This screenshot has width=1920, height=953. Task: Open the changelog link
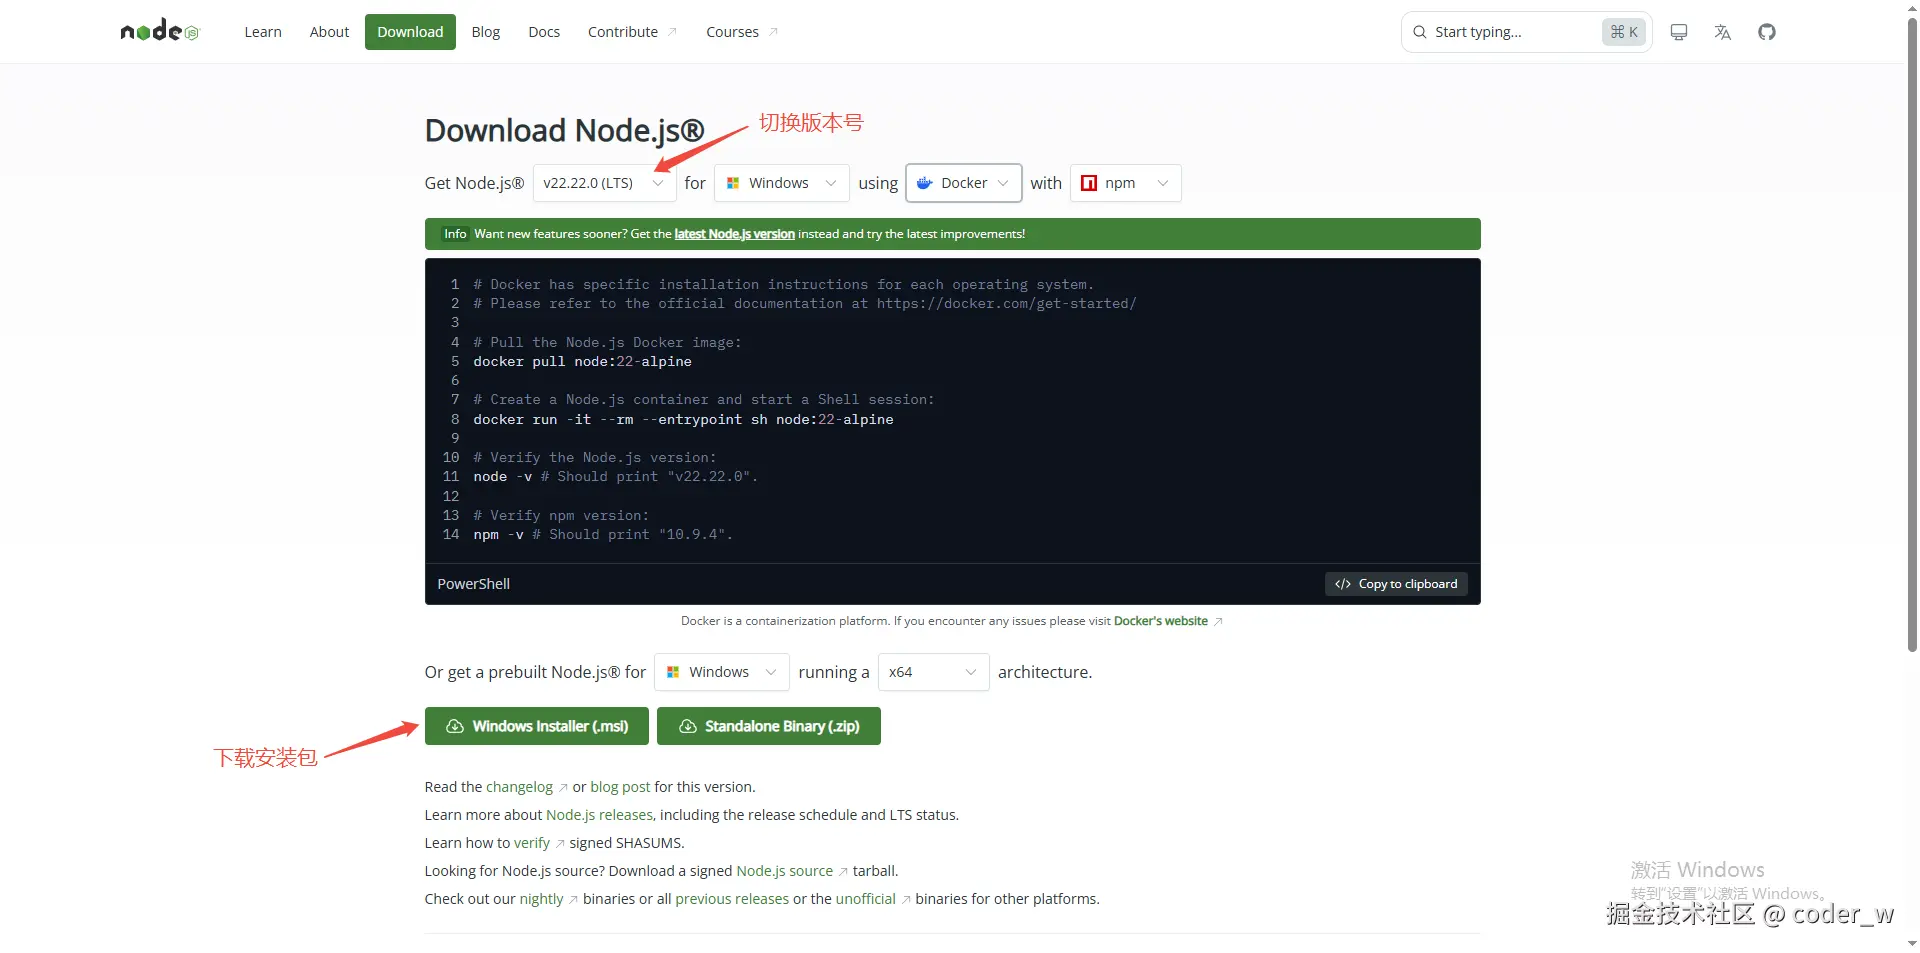(519, 787)
